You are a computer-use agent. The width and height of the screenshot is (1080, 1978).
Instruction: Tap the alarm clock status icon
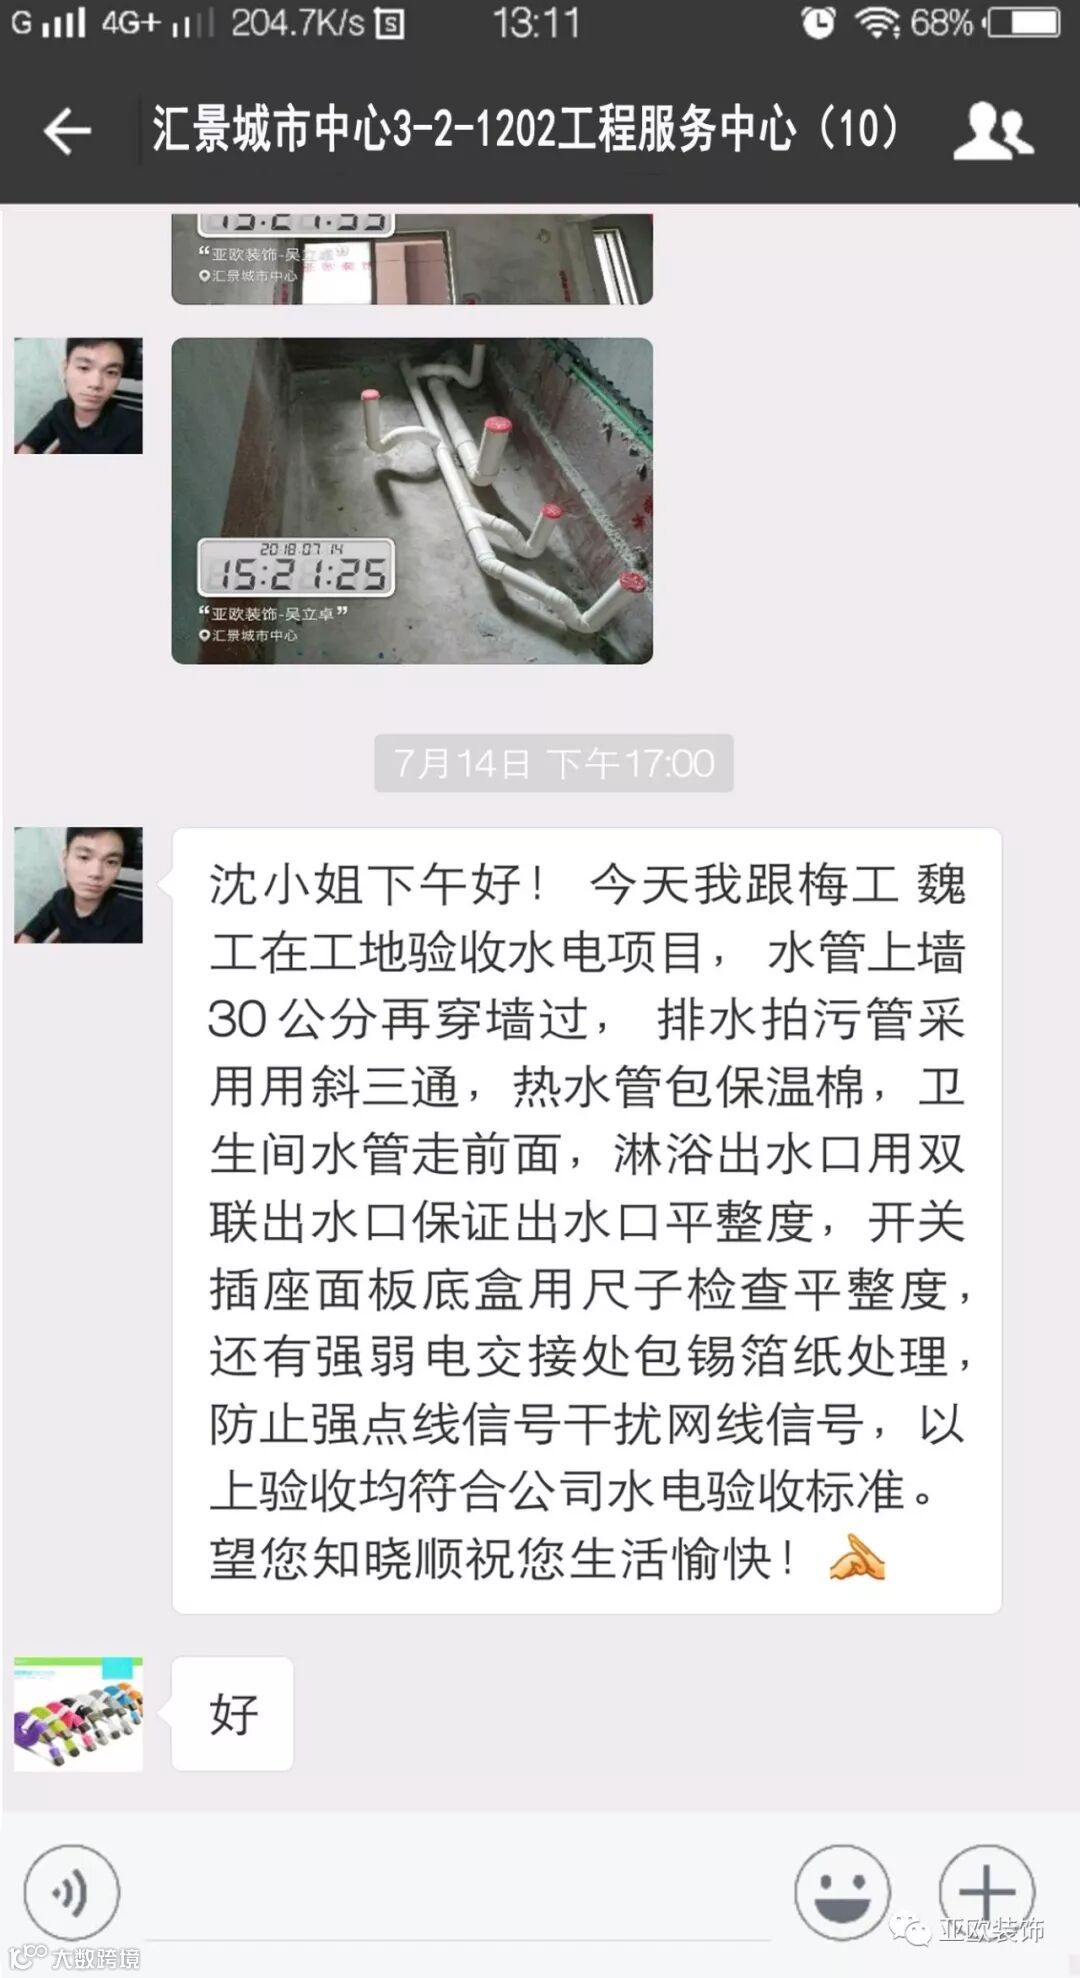click(818, 22)
